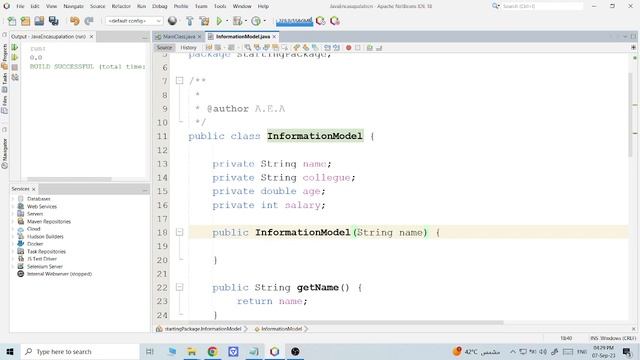
Task: Select the Hudson Builders tree item
Action: [x=45, y=236]
